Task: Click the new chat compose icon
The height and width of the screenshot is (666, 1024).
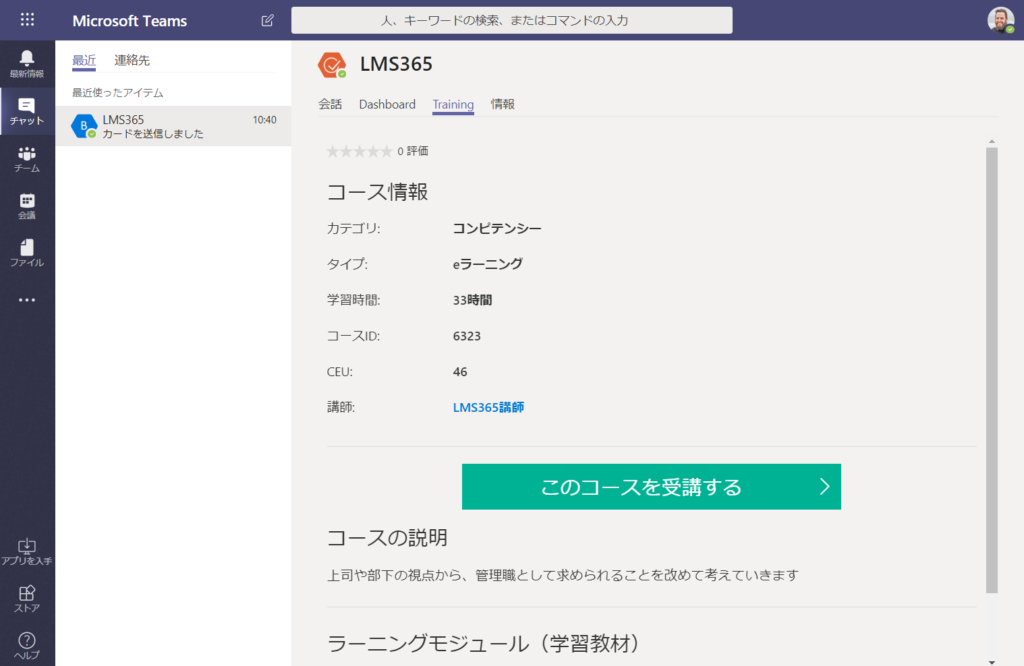Action: [x=267, y=20]
